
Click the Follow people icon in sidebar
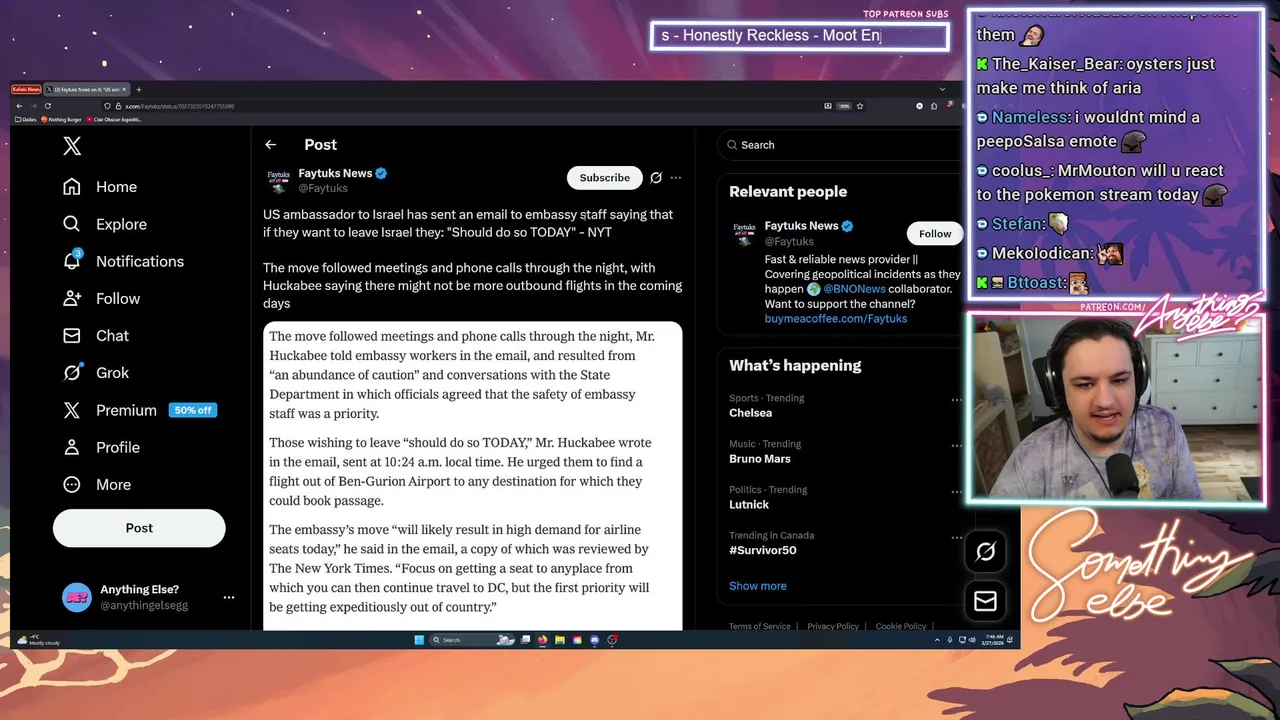pyautogui.click(x=72, y=298)
